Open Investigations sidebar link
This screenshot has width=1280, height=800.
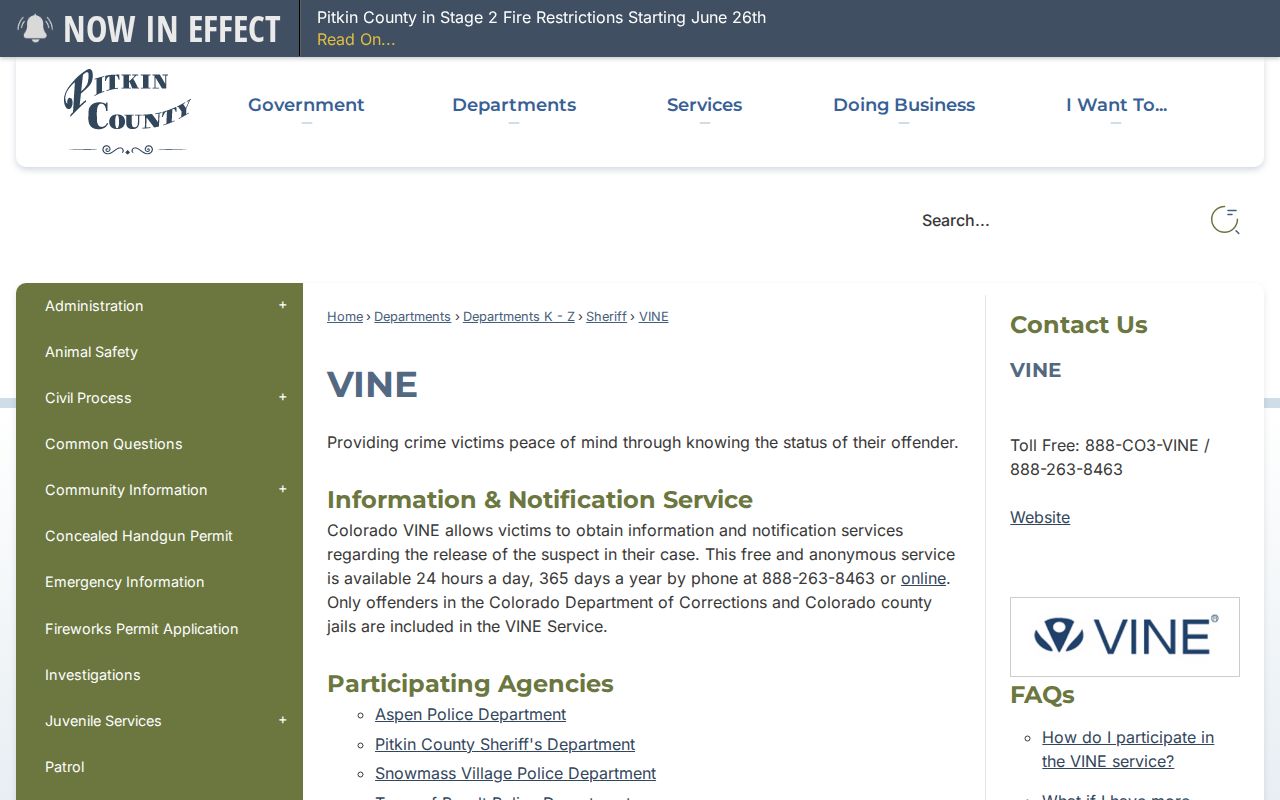click(93, 675)
